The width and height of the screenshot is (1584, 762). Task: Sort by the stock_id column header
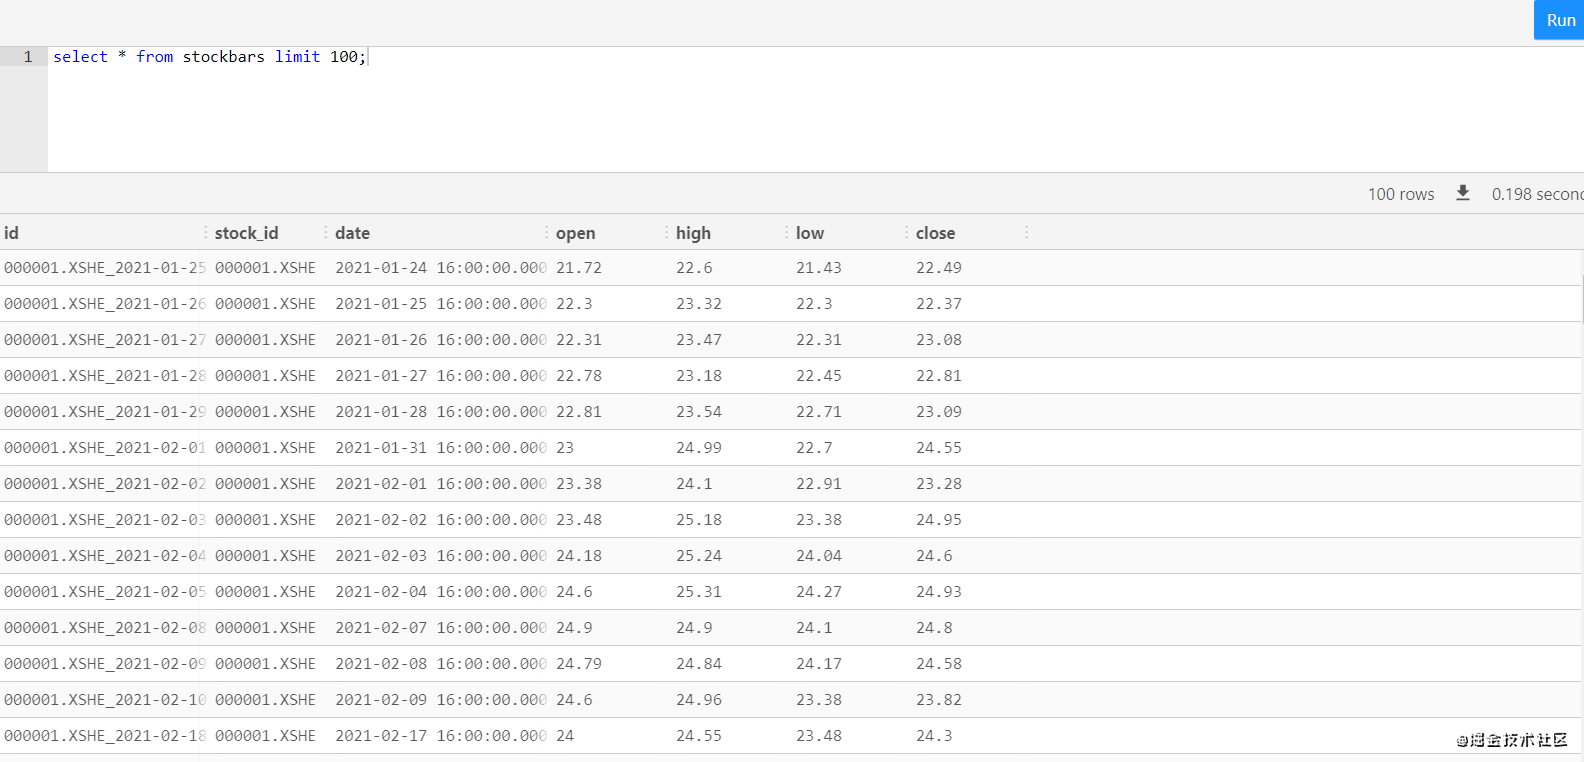[246, 233]
